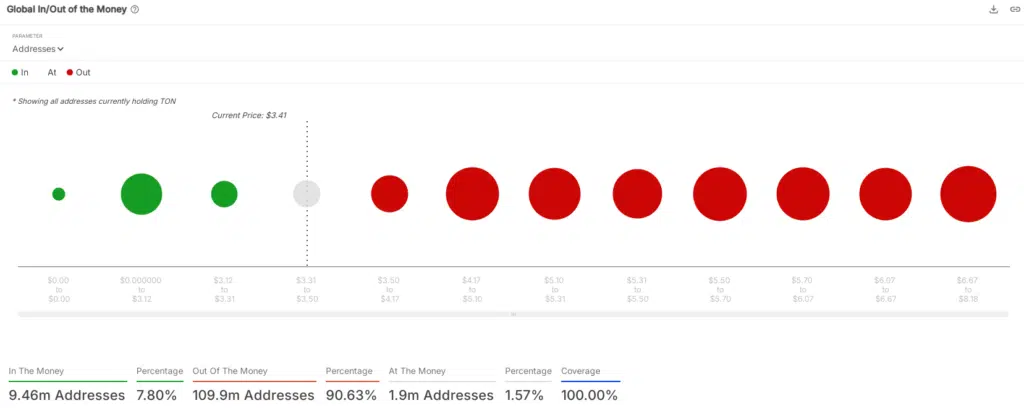This screenshot has height=408, width=1024.
Task: Toggle the green In legend item
Action: pos(20,72)
